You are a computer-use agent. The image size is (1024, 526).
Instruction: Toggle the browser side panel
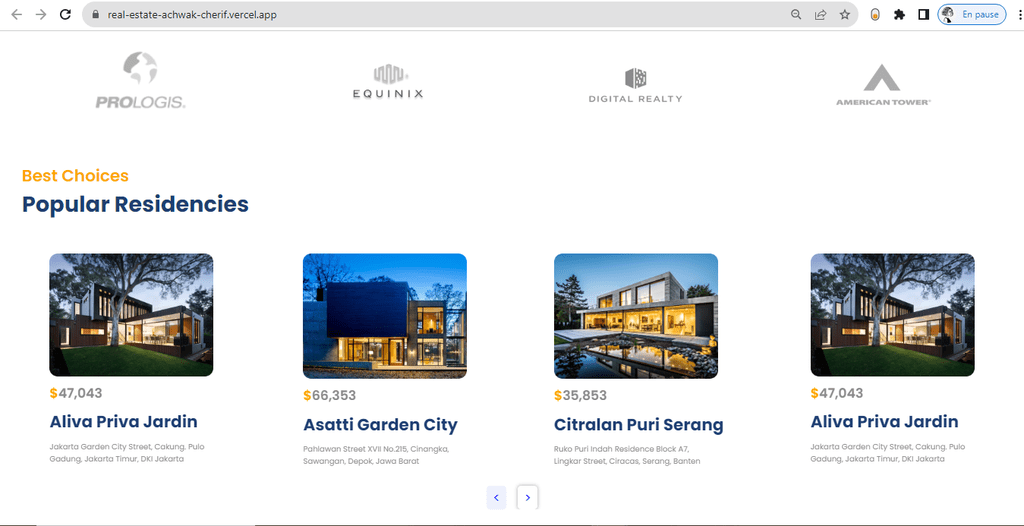[923, 14]
